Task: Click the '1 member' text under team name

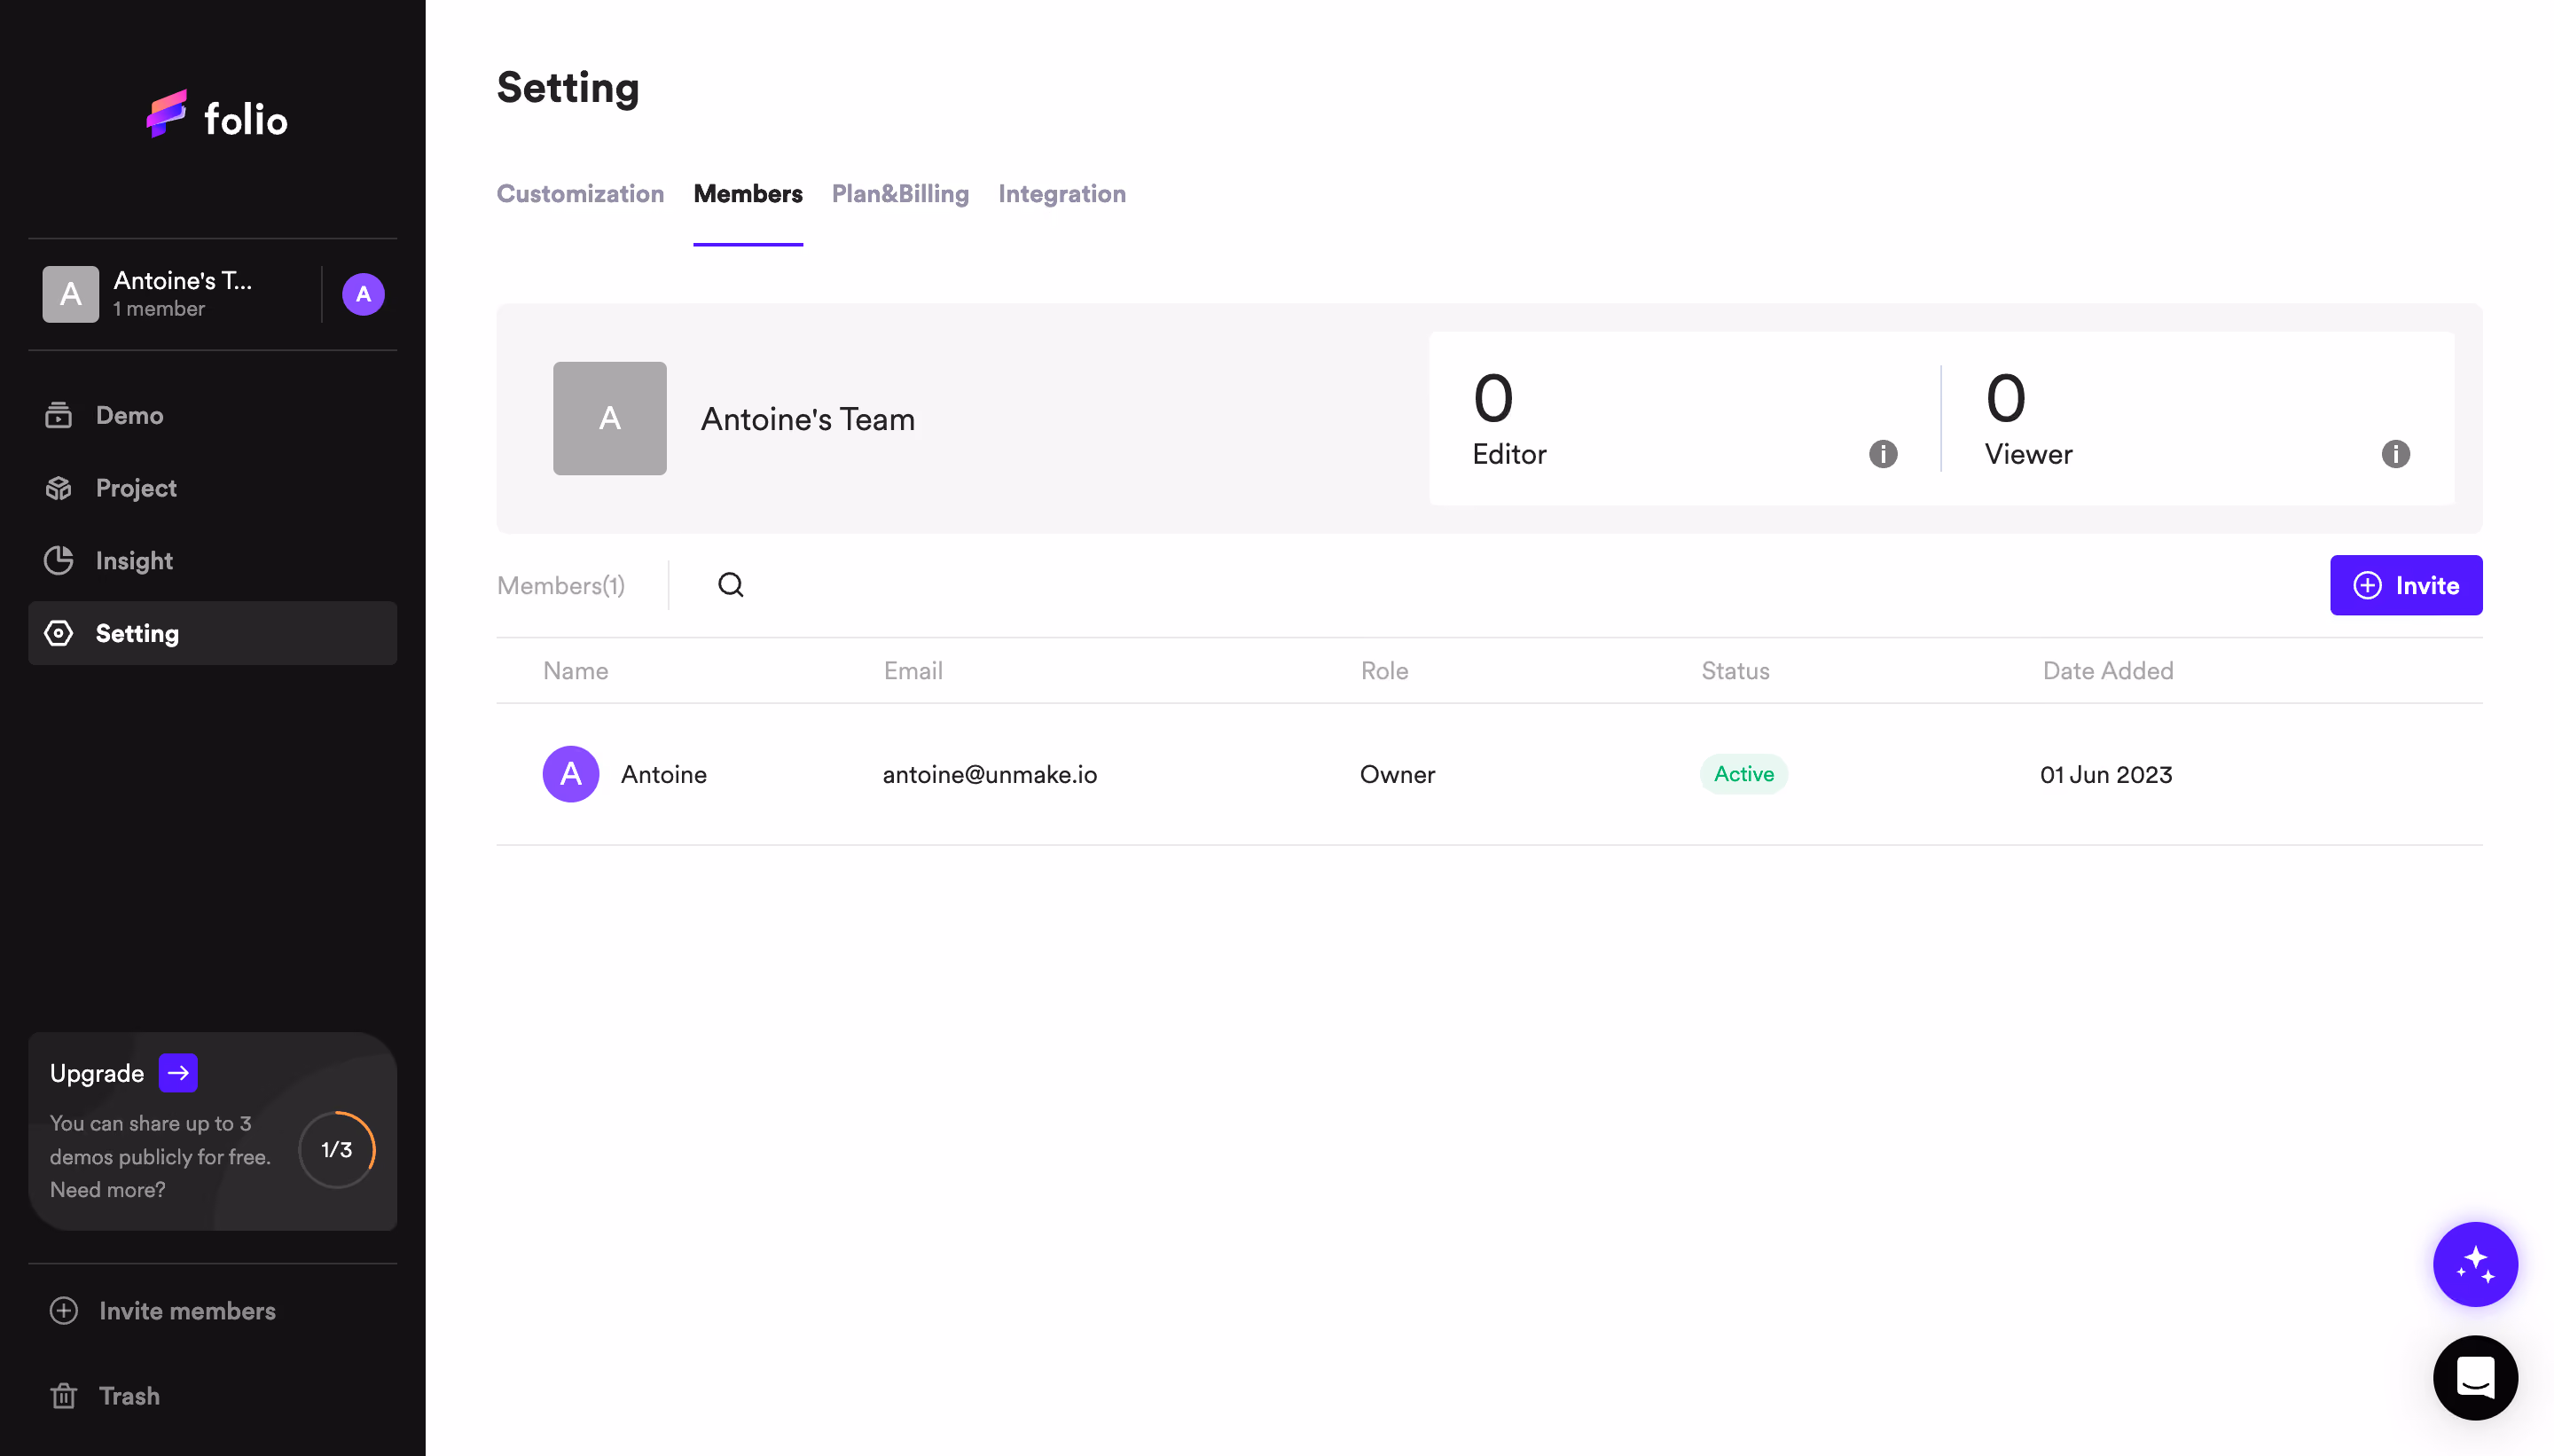Action: point(159,309)
